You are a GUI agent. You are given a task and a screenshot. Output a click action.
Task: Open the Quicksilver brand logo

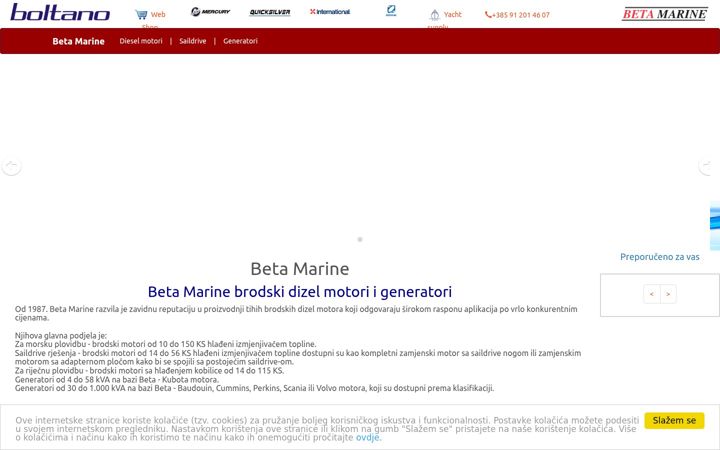[x=270, y=12]
